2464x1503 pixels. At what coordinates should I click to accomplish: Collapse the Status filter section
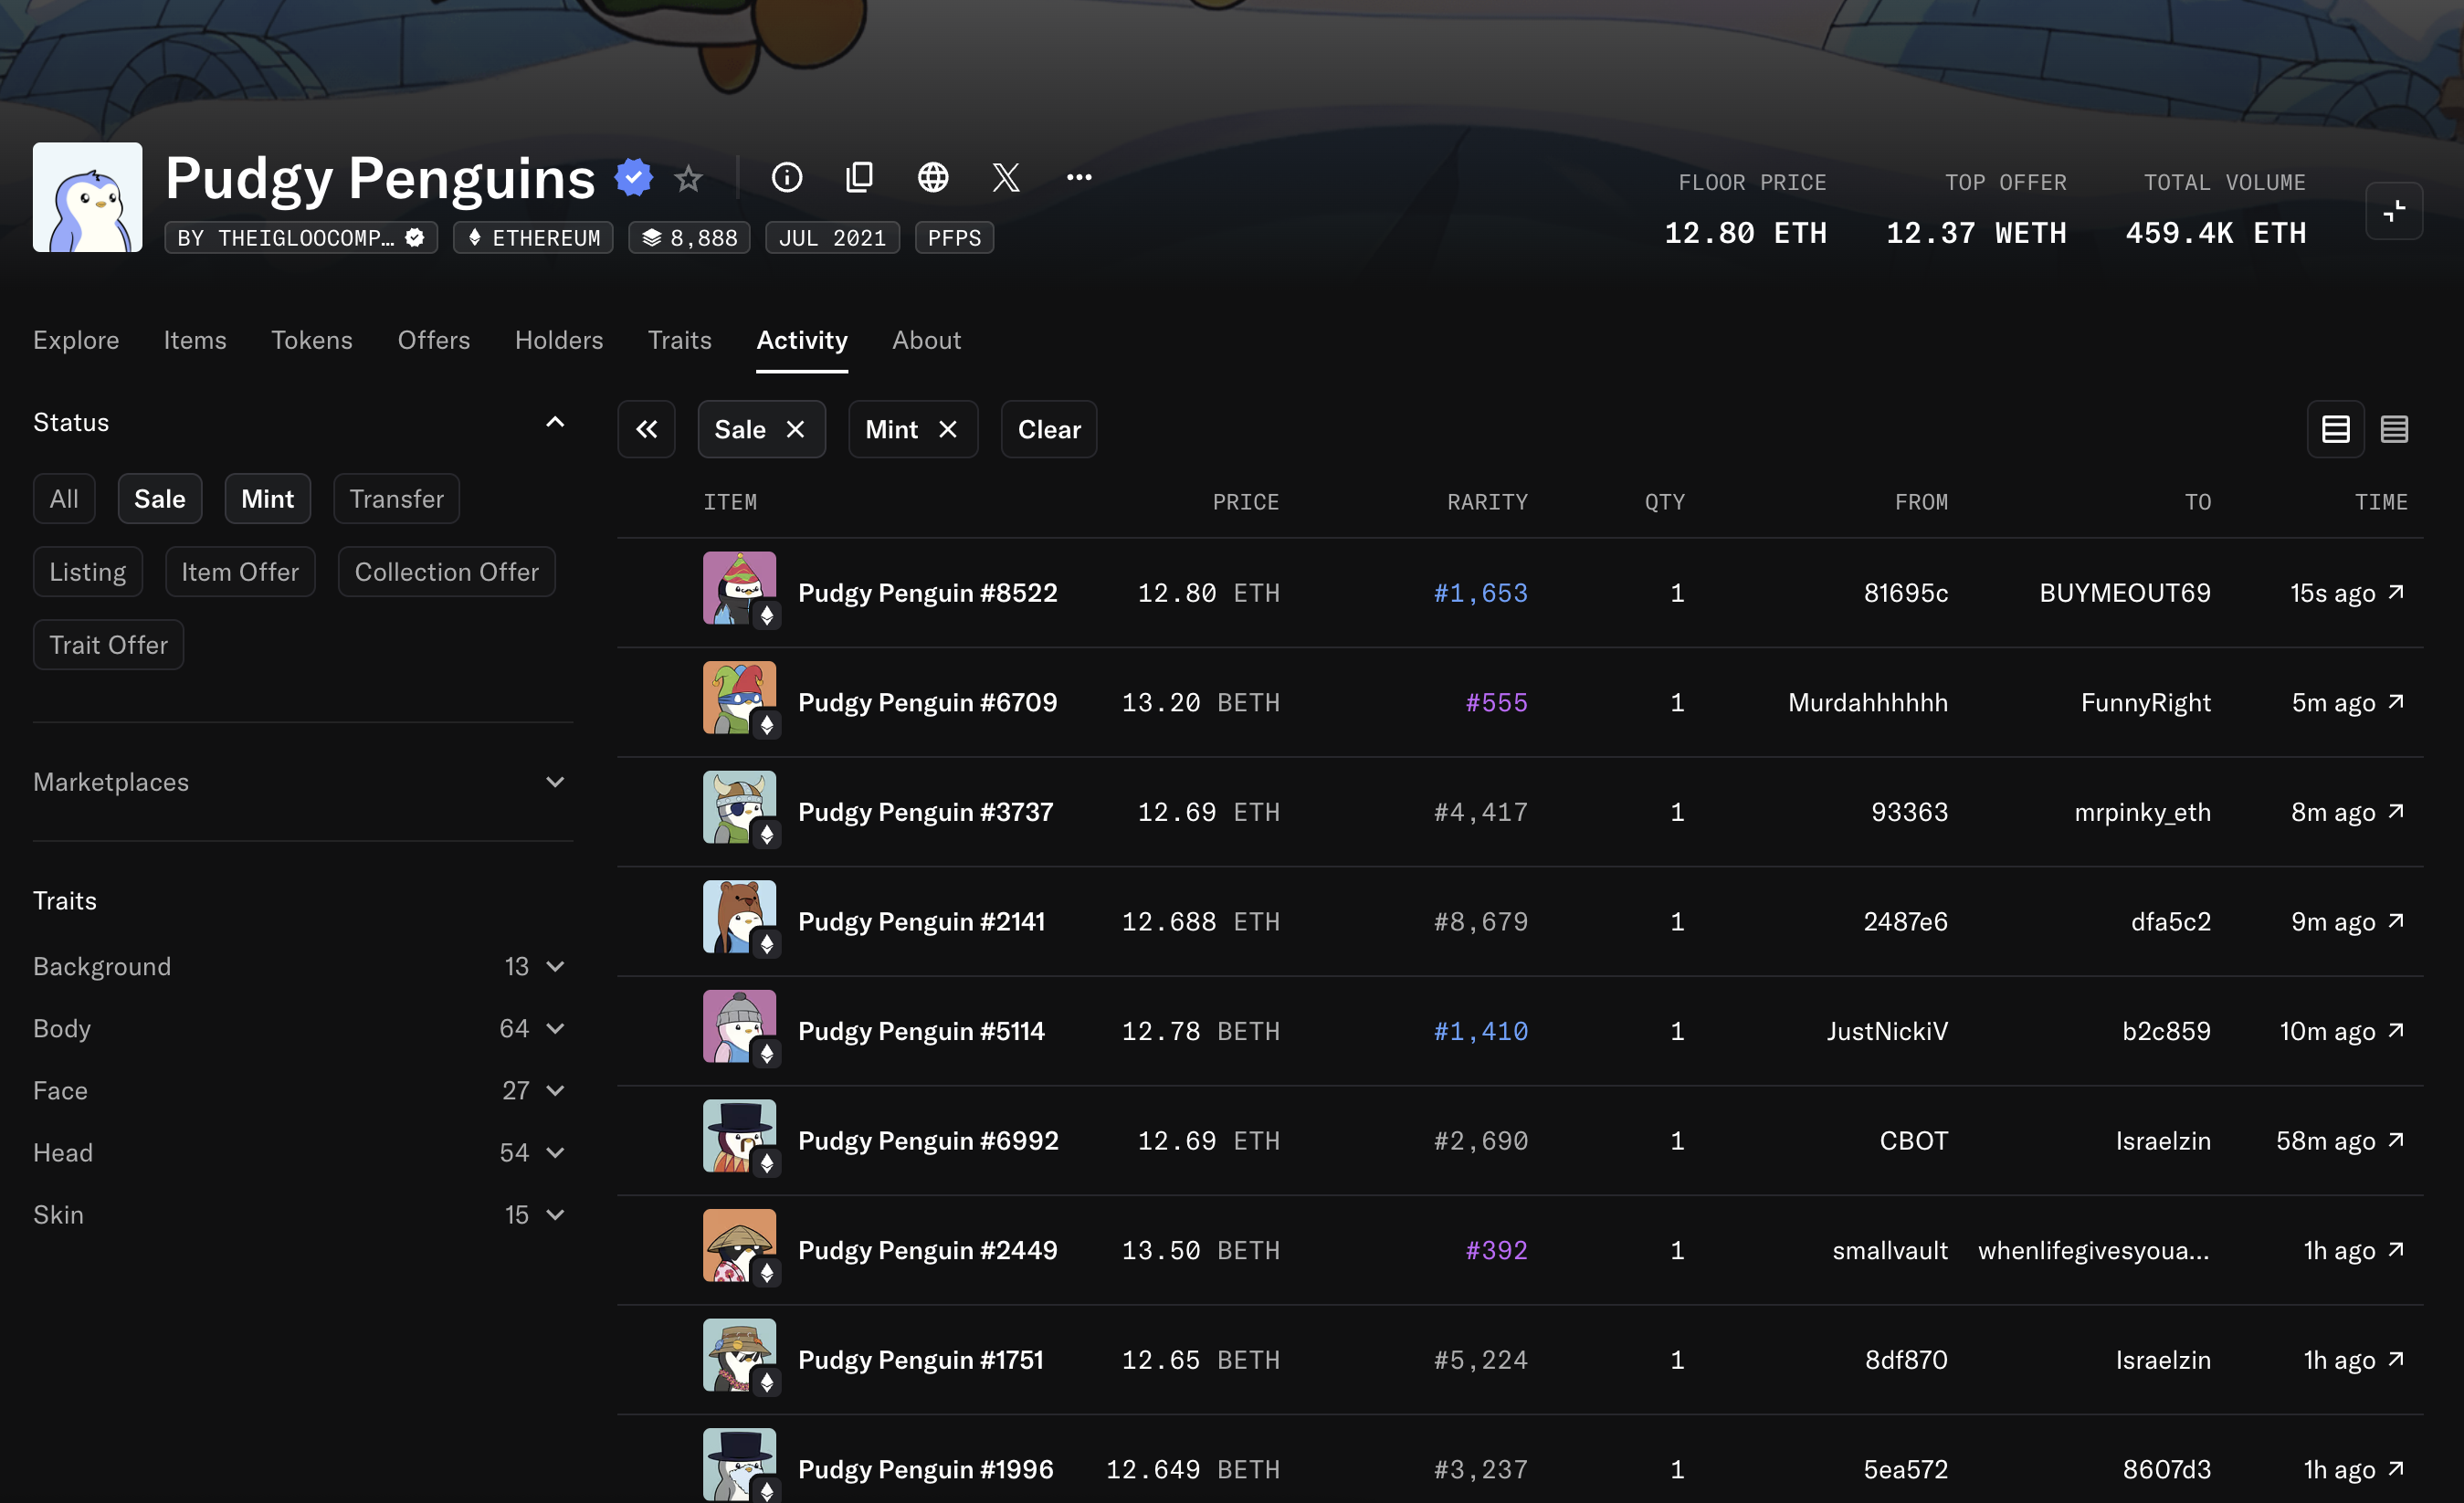[555, 422]
